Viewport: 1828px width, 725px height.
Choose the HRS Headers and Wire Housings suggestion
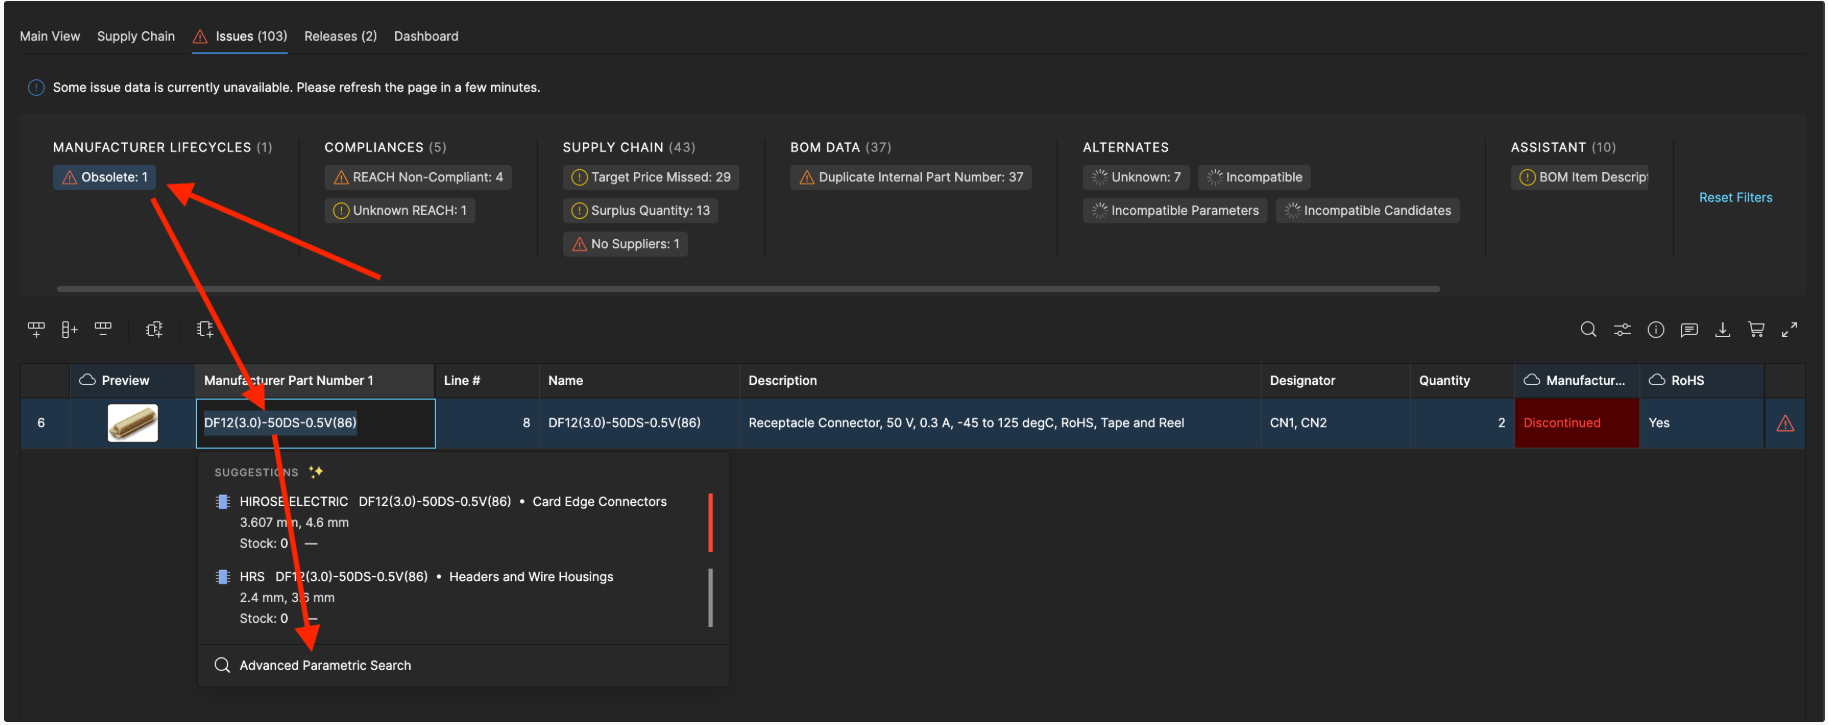pos(461,597)
